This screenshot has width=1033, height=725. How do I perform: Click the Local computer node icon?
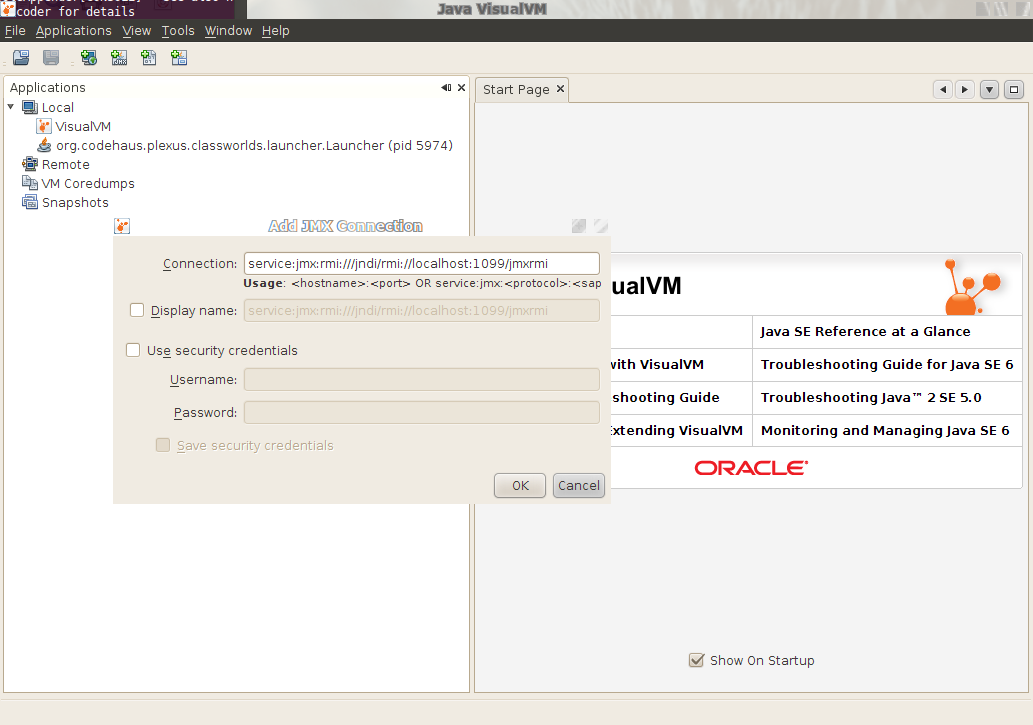coord(30,107)
